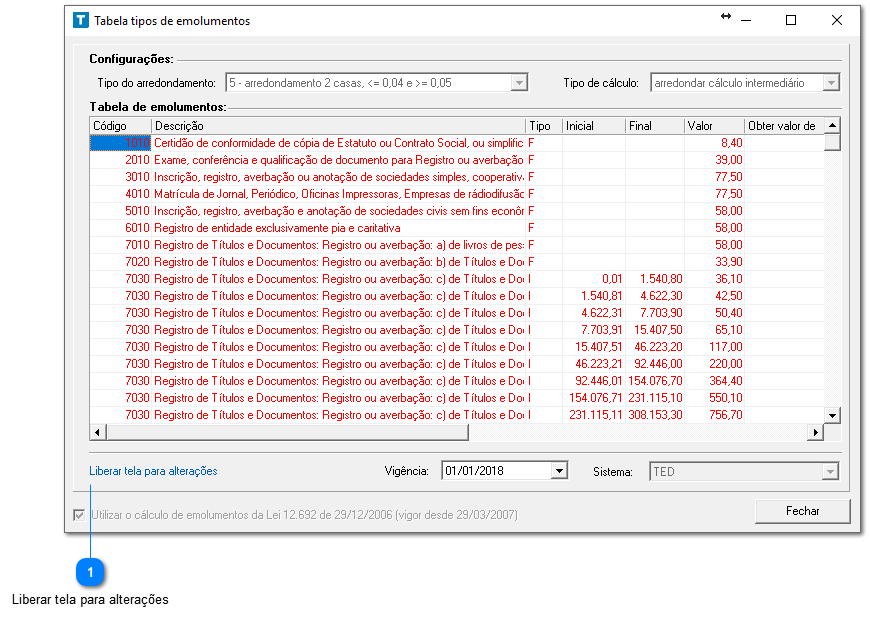Maximize the Tabela tipos de emolumentos window
870x623 pixels.
coord(791,21)
